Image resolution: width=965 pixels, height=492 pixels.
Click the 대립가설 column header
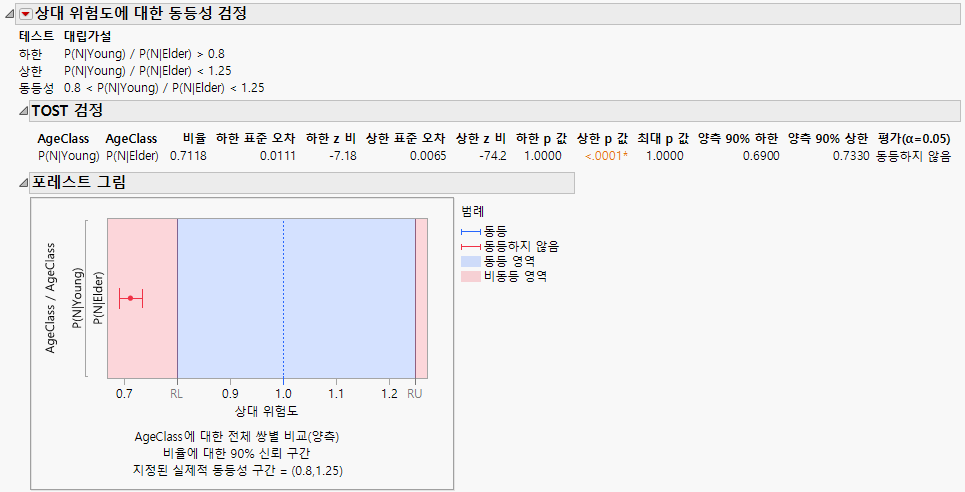(87, 36)
